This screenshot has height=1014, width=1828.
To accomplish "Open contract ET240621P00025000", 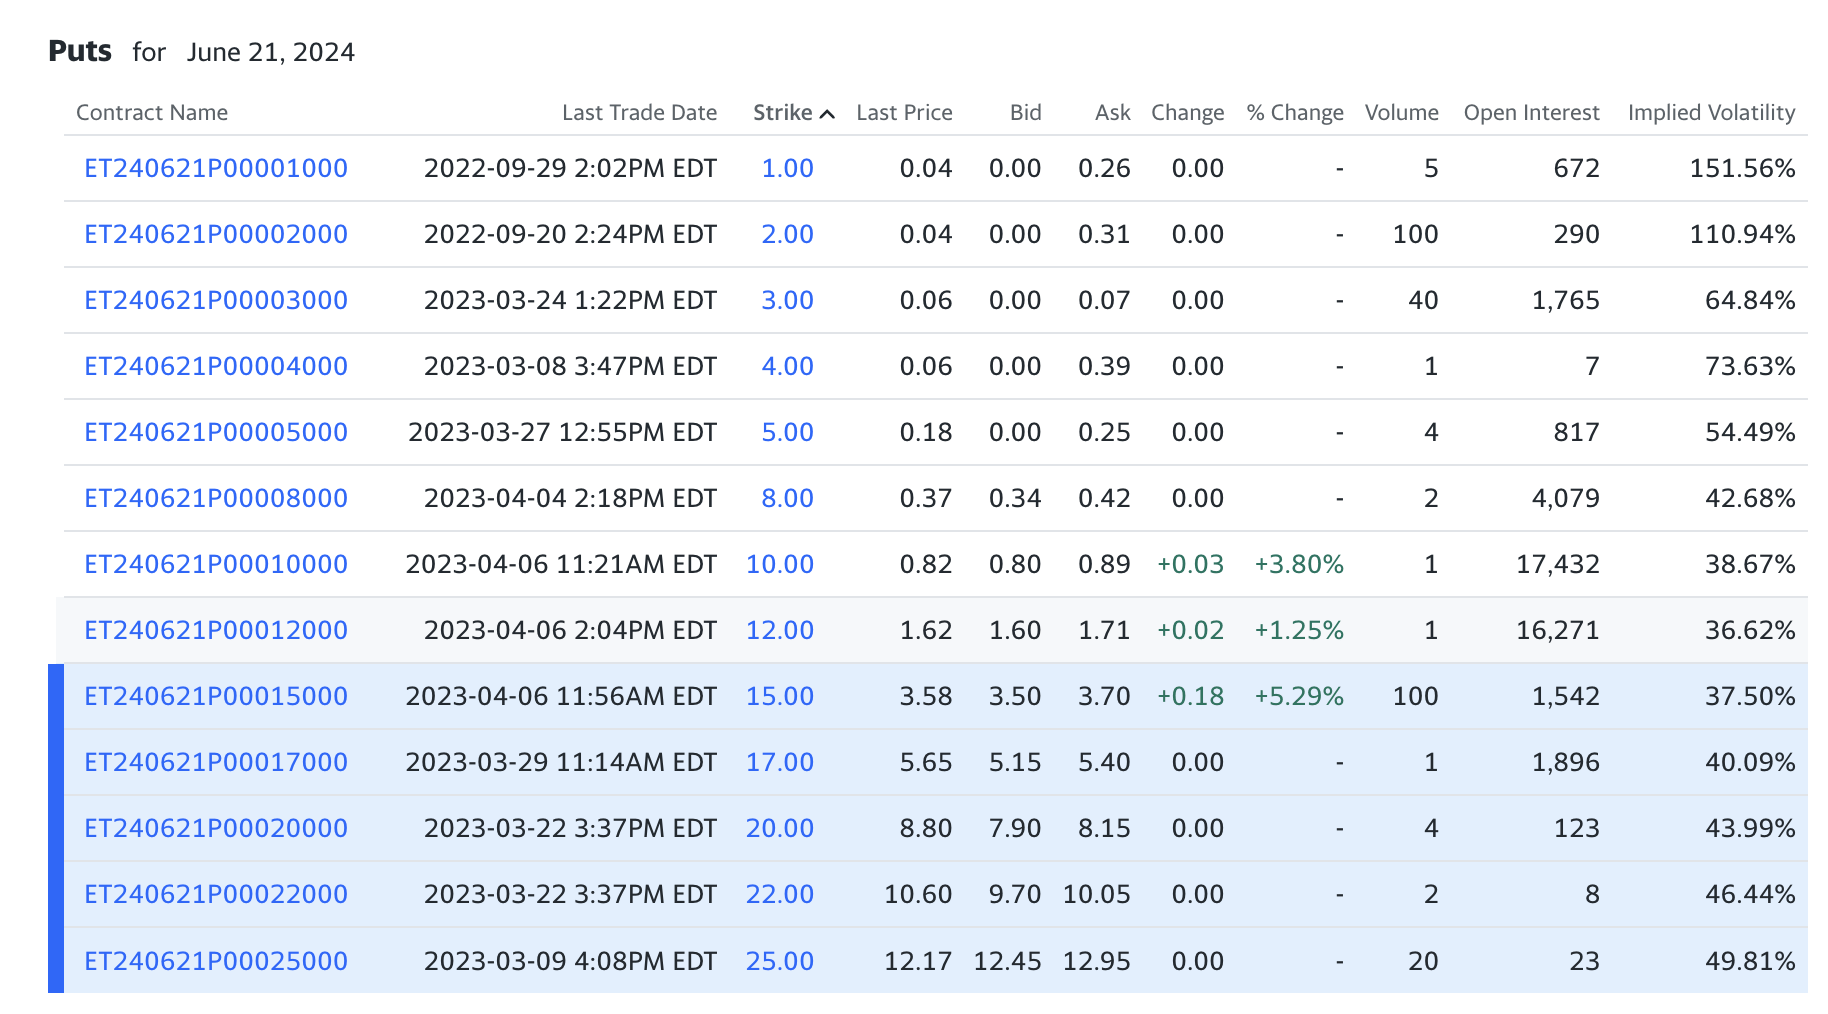I will click(x=214, y=961).
